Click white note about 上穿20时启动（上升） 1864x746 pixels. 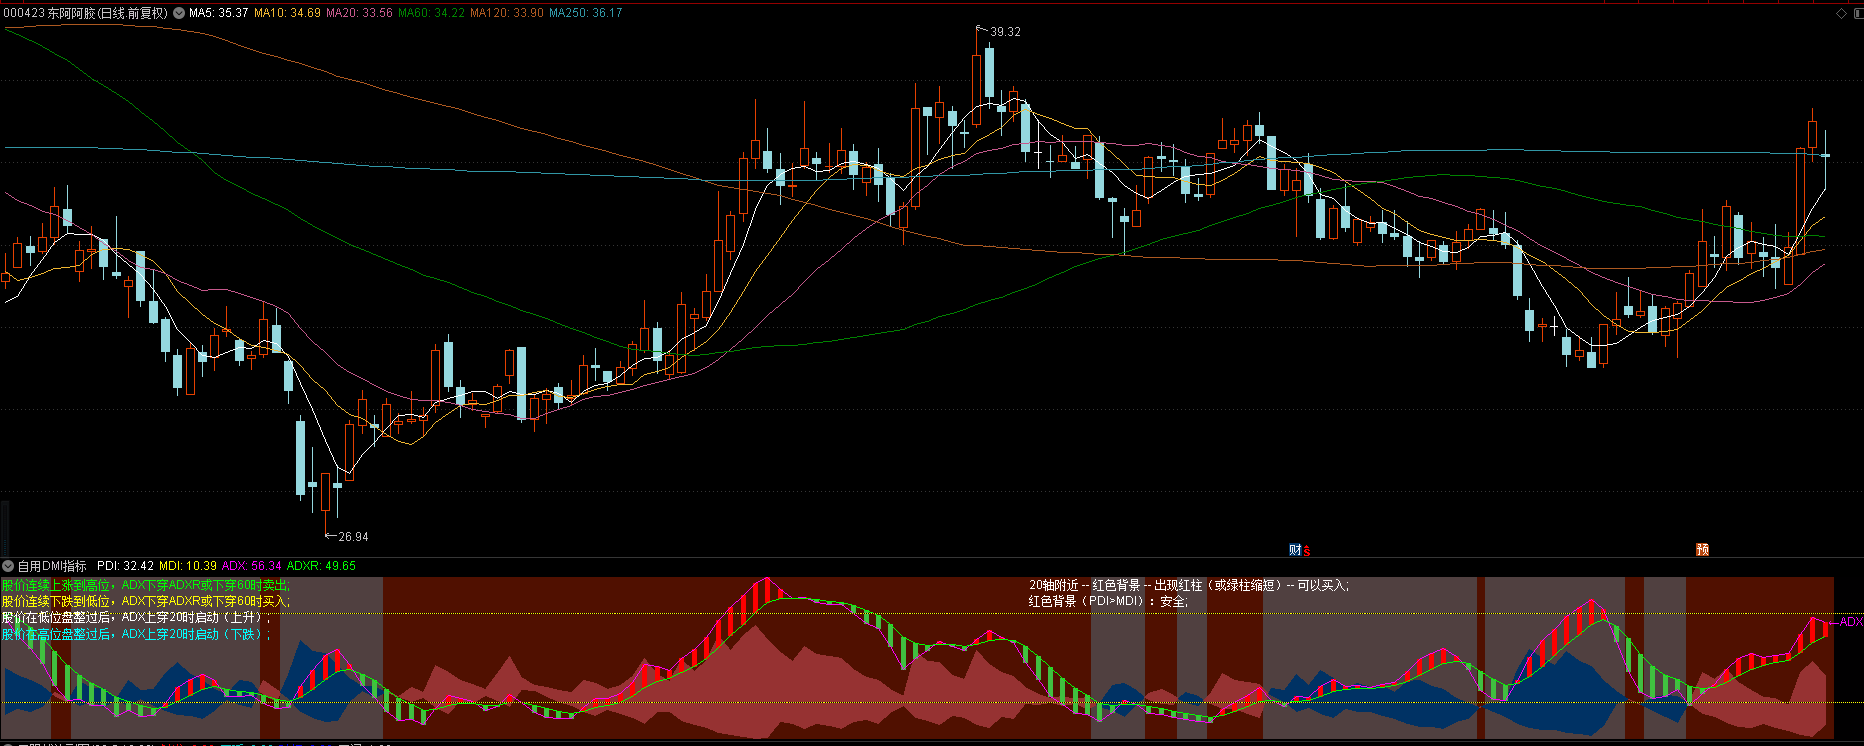click(137, 617)
